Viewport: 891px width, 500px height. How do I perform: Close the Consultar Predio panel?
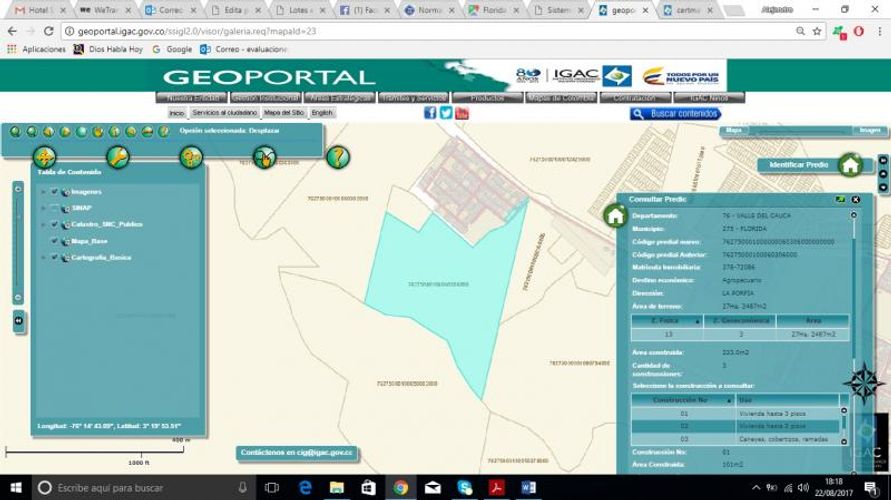coord(856,199)
